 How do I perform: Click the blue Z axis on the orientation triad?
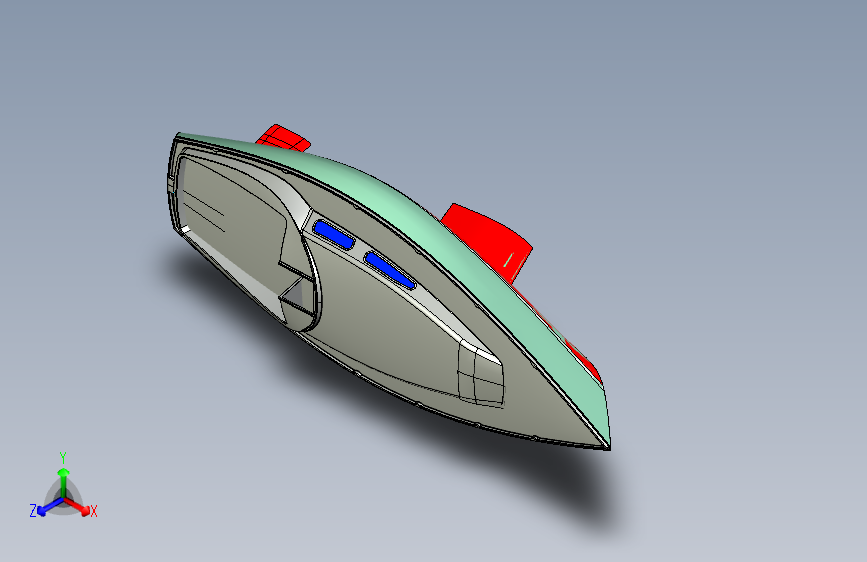pos(50,507)
